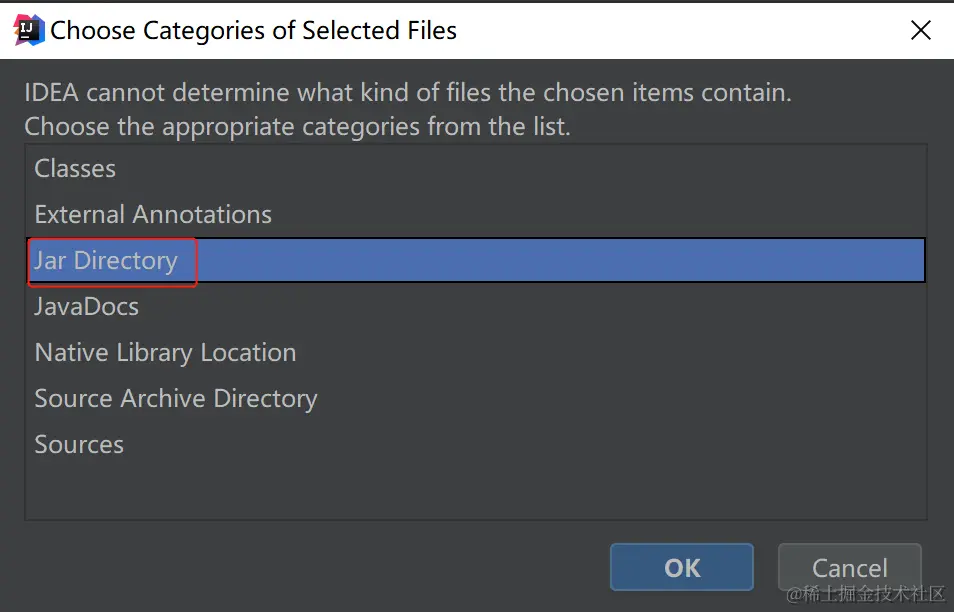The image size is (954, 612).
Task: Click the IntelliJ IDEA logo in title bar
Action: tap(29, 30)
